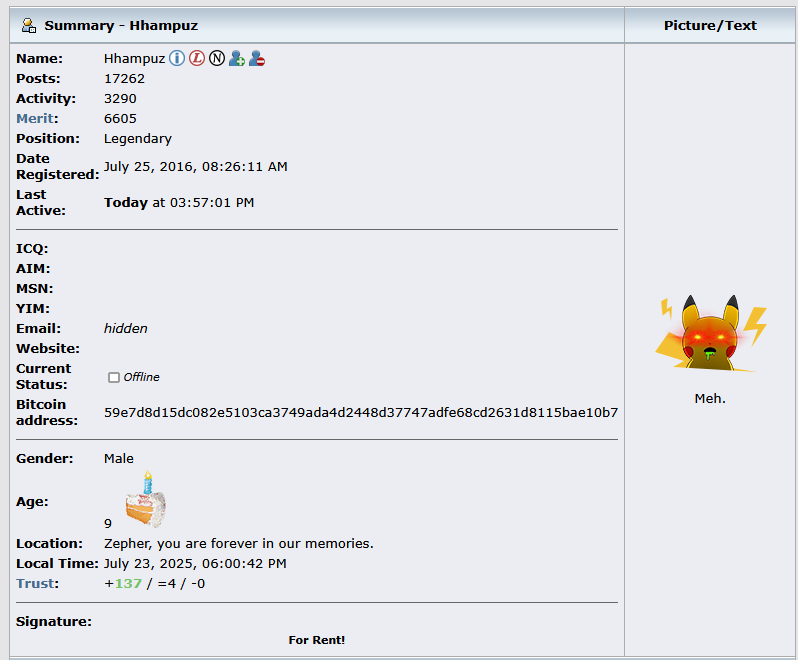The height and width of the screenshot is (660, 798).
Task: Click the location text about Zepher
Action: 239,544
